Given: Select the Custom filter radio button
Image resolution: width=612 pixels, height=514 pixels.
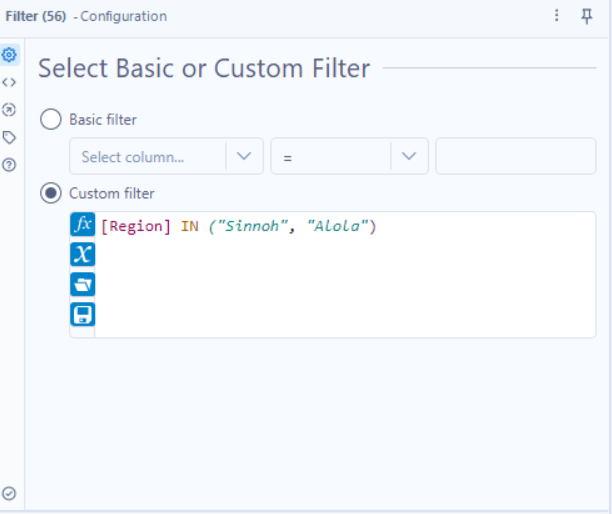Looking at the screenshot, I should coord(50,193).
